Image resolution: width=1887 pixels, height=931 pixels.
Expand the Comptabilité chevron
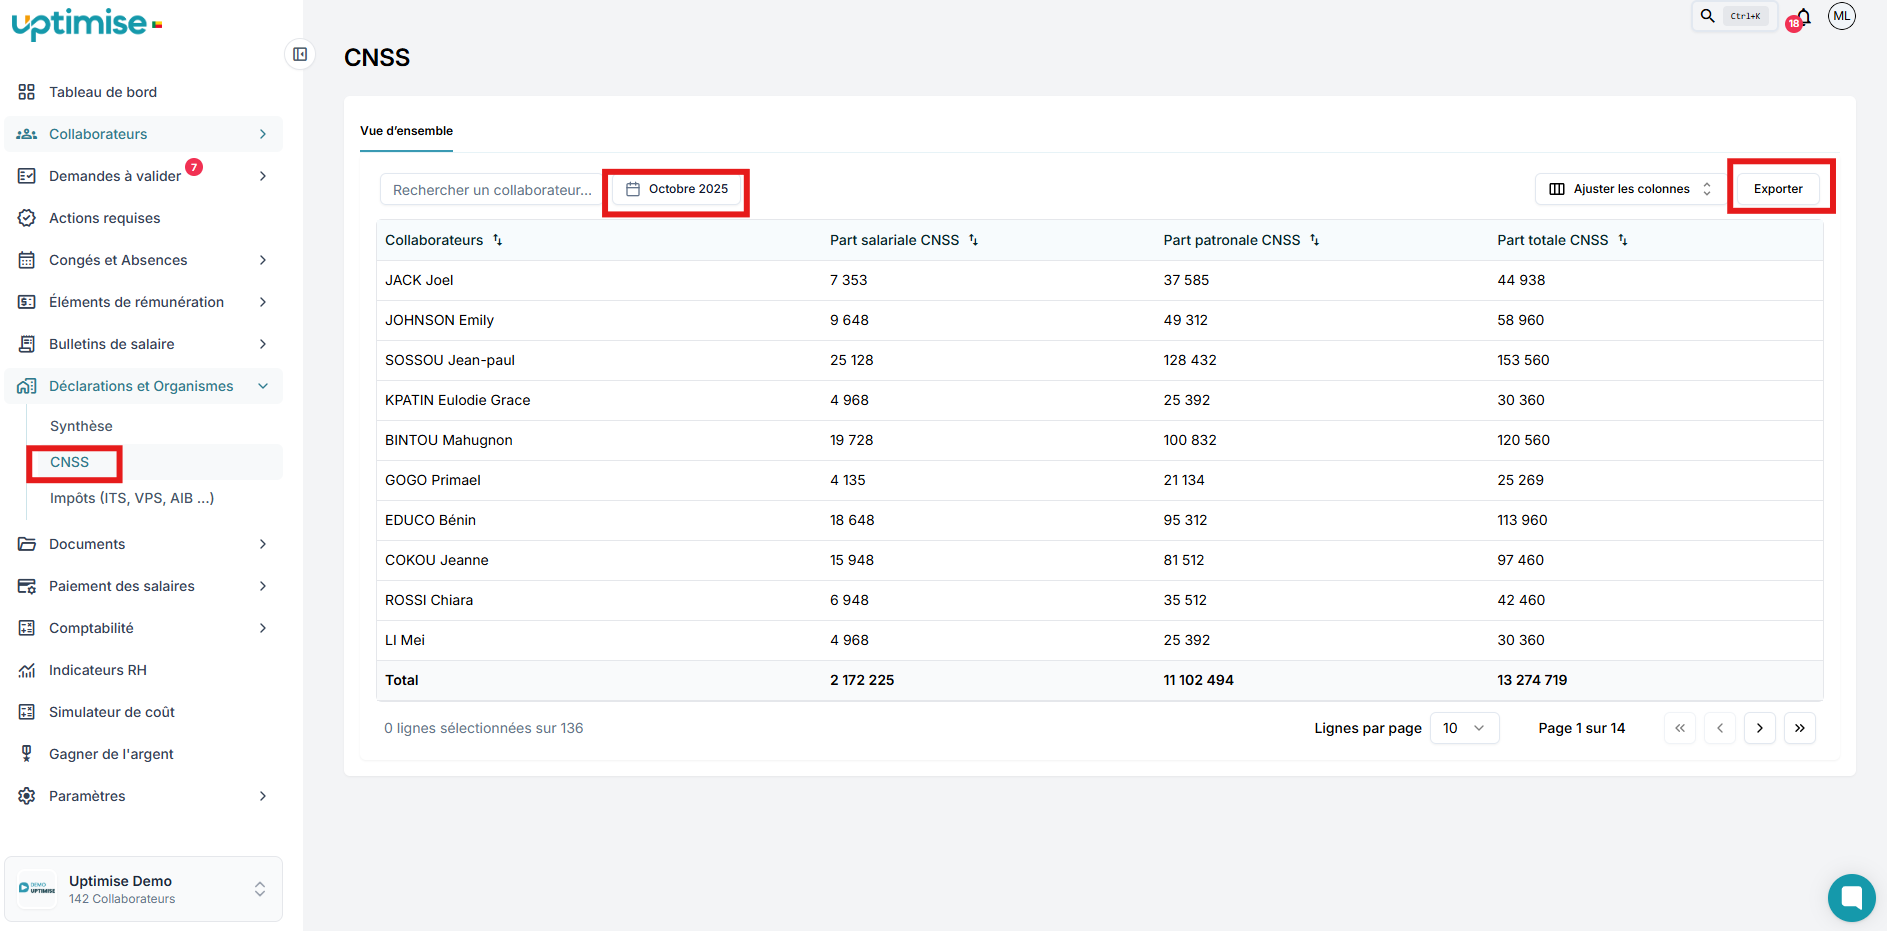(x=263, y=628)
